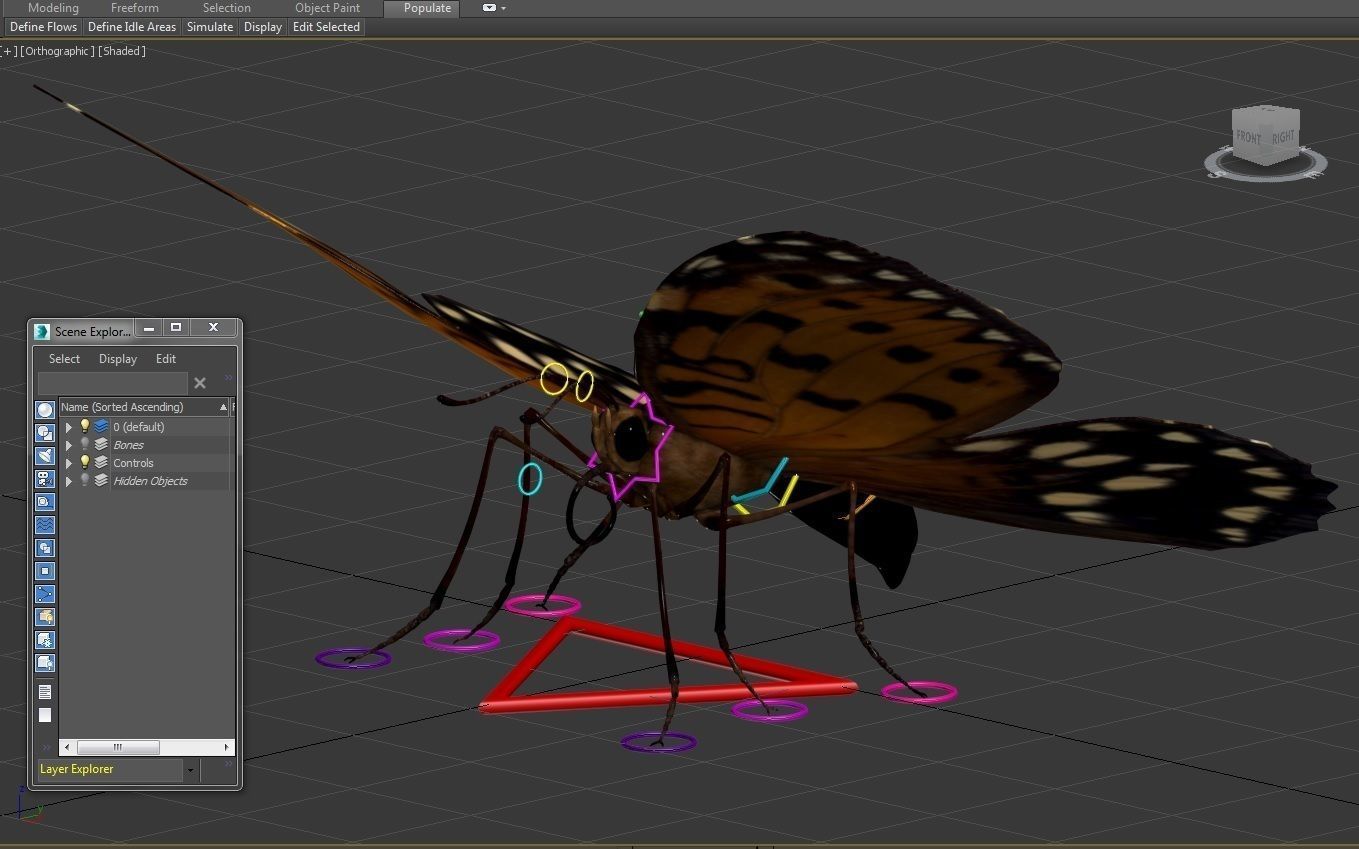Toggle visibility bulb of Bones layer

[85, 445]
